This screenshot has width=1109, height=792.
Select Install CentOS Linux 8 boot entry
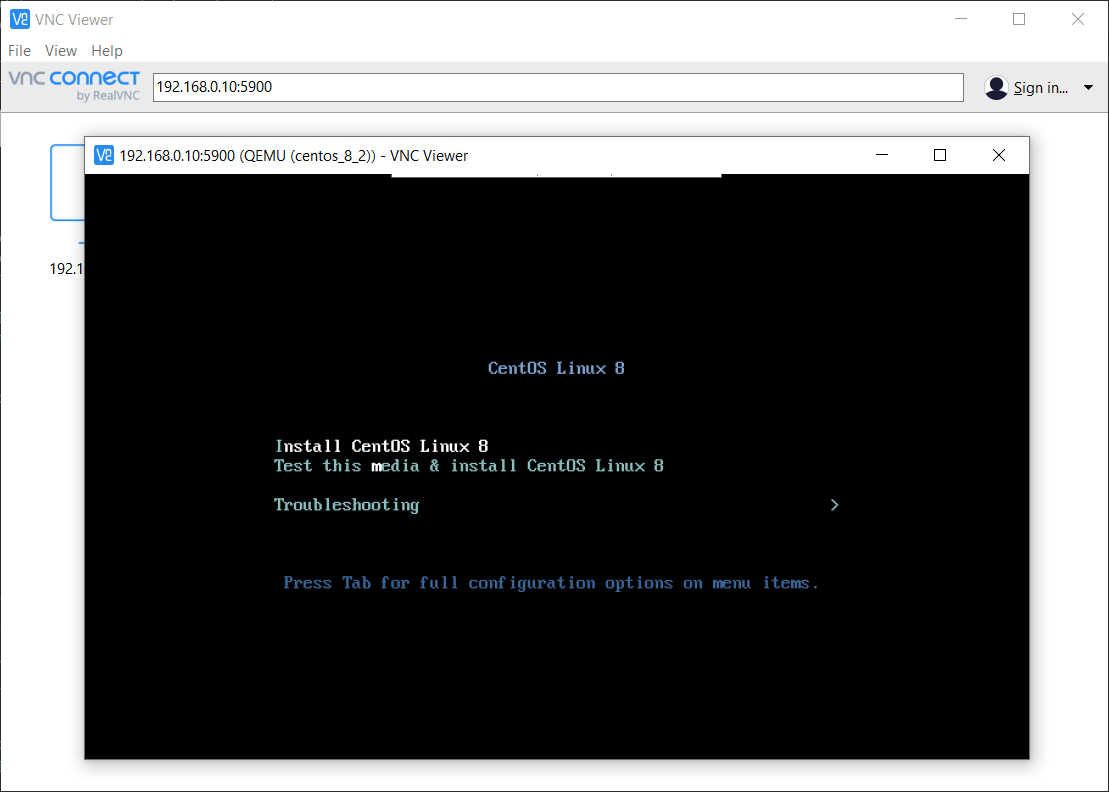click(x=381, y=446)
